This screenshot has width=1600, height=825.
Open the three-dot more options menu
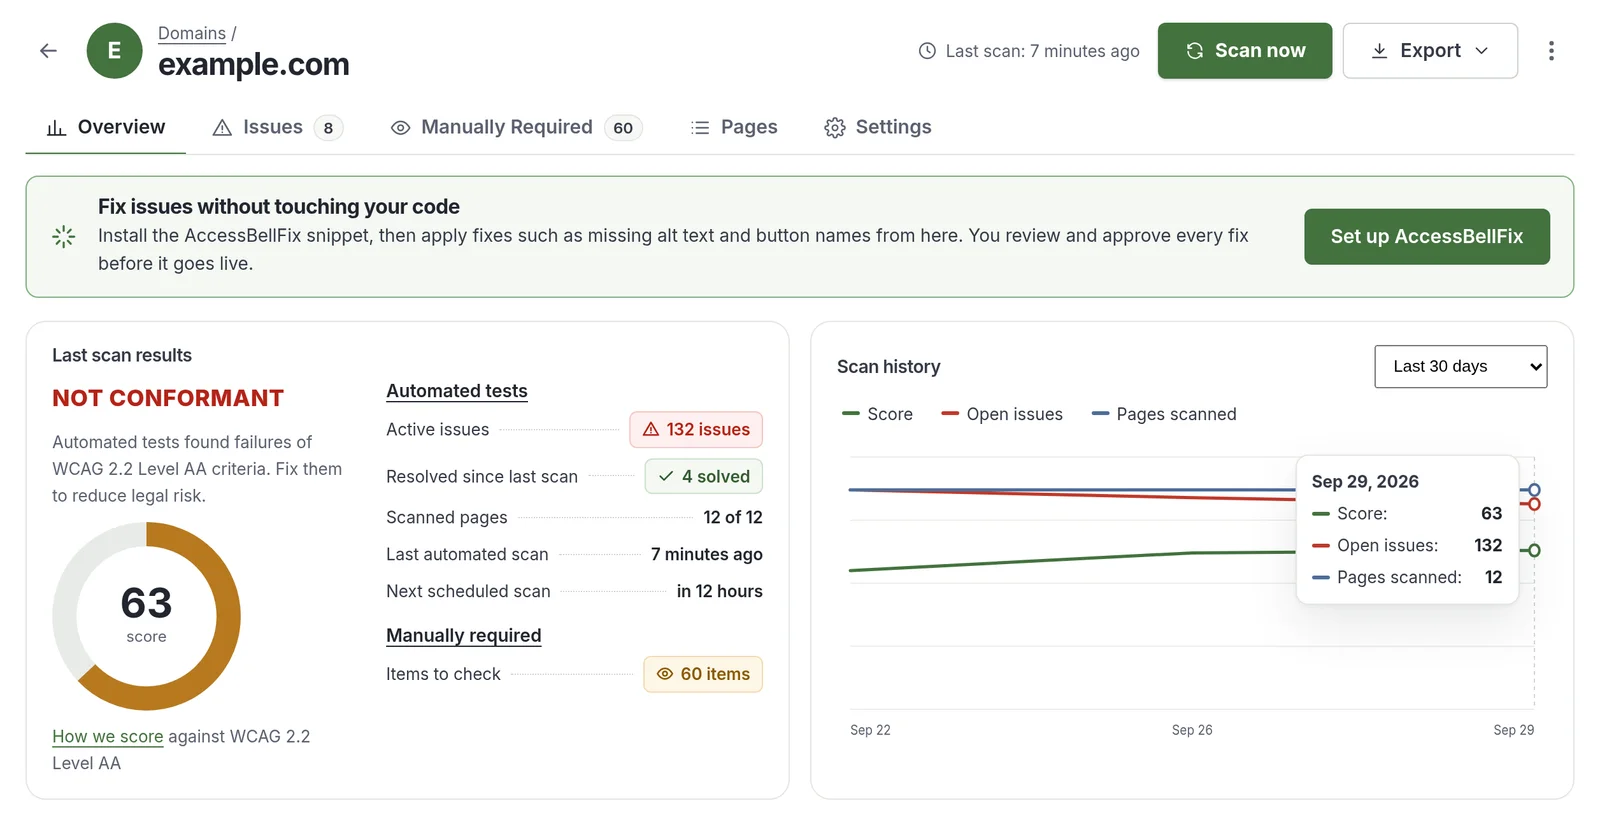(x=1551, y=51)
